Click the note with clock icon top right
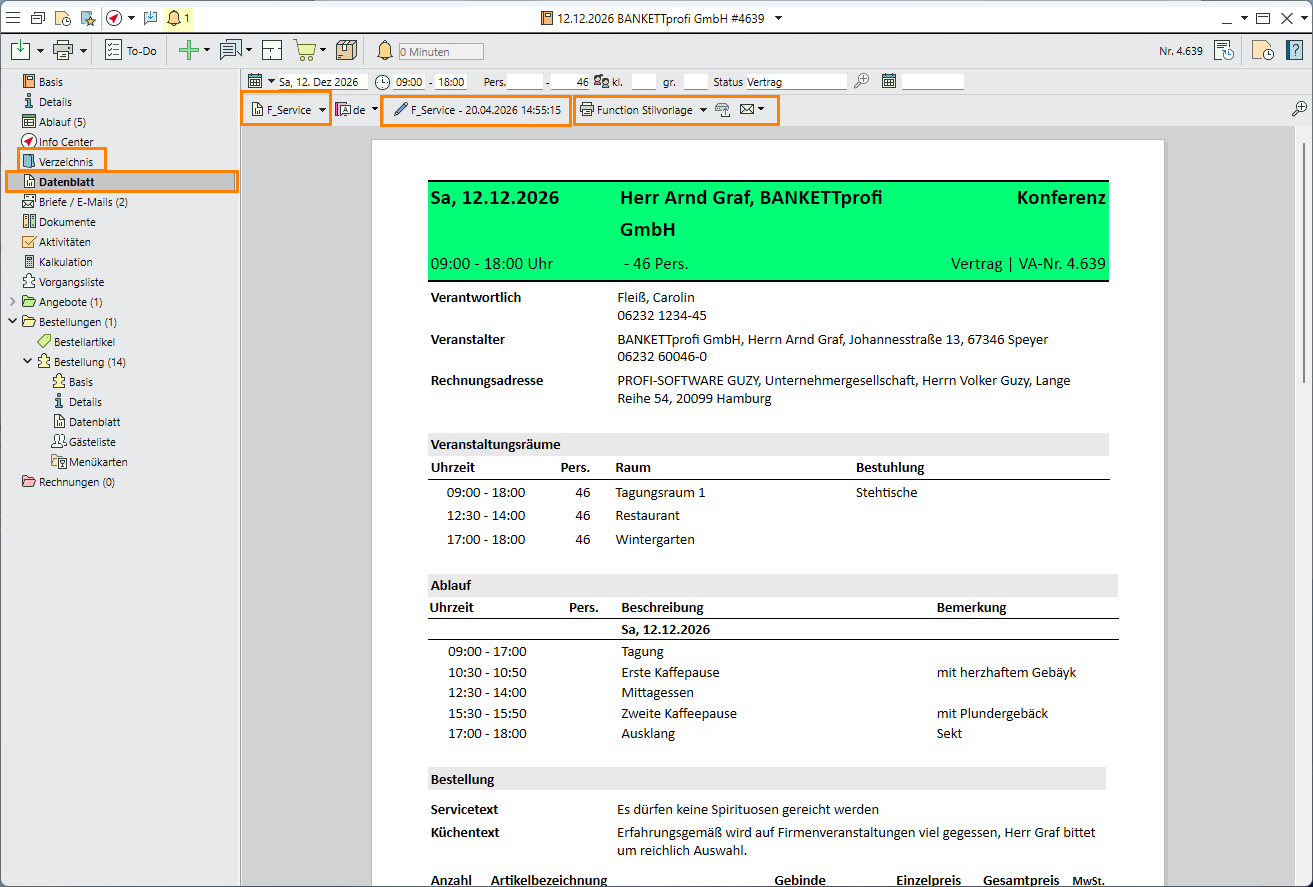 (x=1263, y=50)
